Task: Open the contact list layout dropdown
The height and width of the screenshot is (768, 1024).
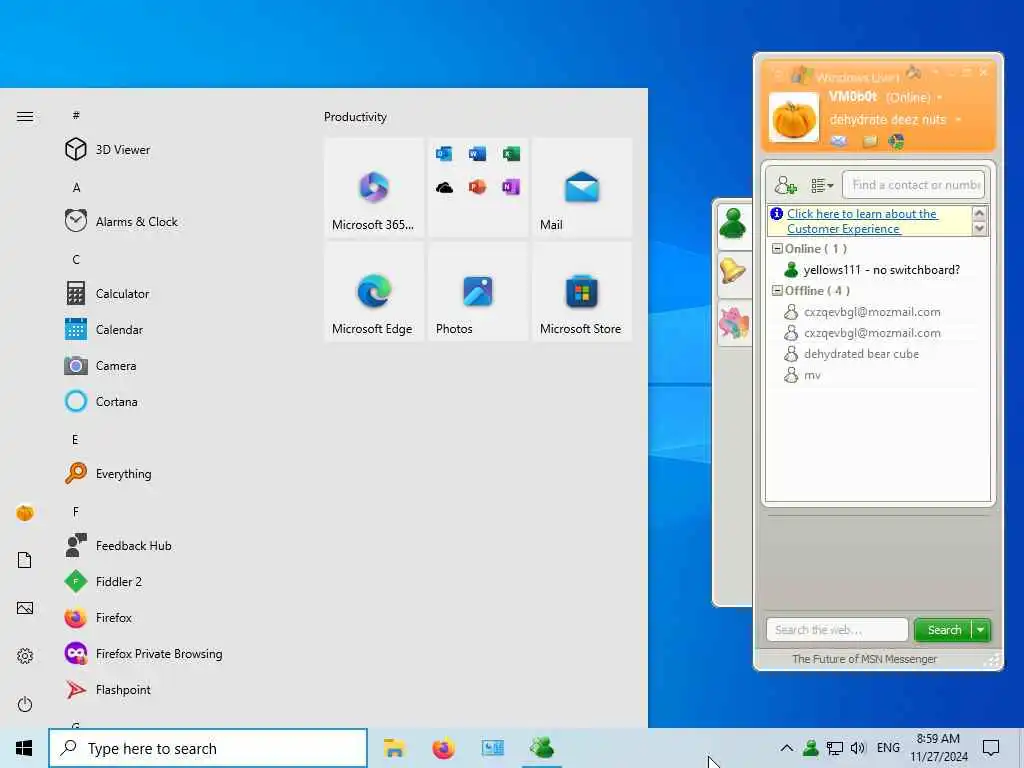Action: pos(822,185)
